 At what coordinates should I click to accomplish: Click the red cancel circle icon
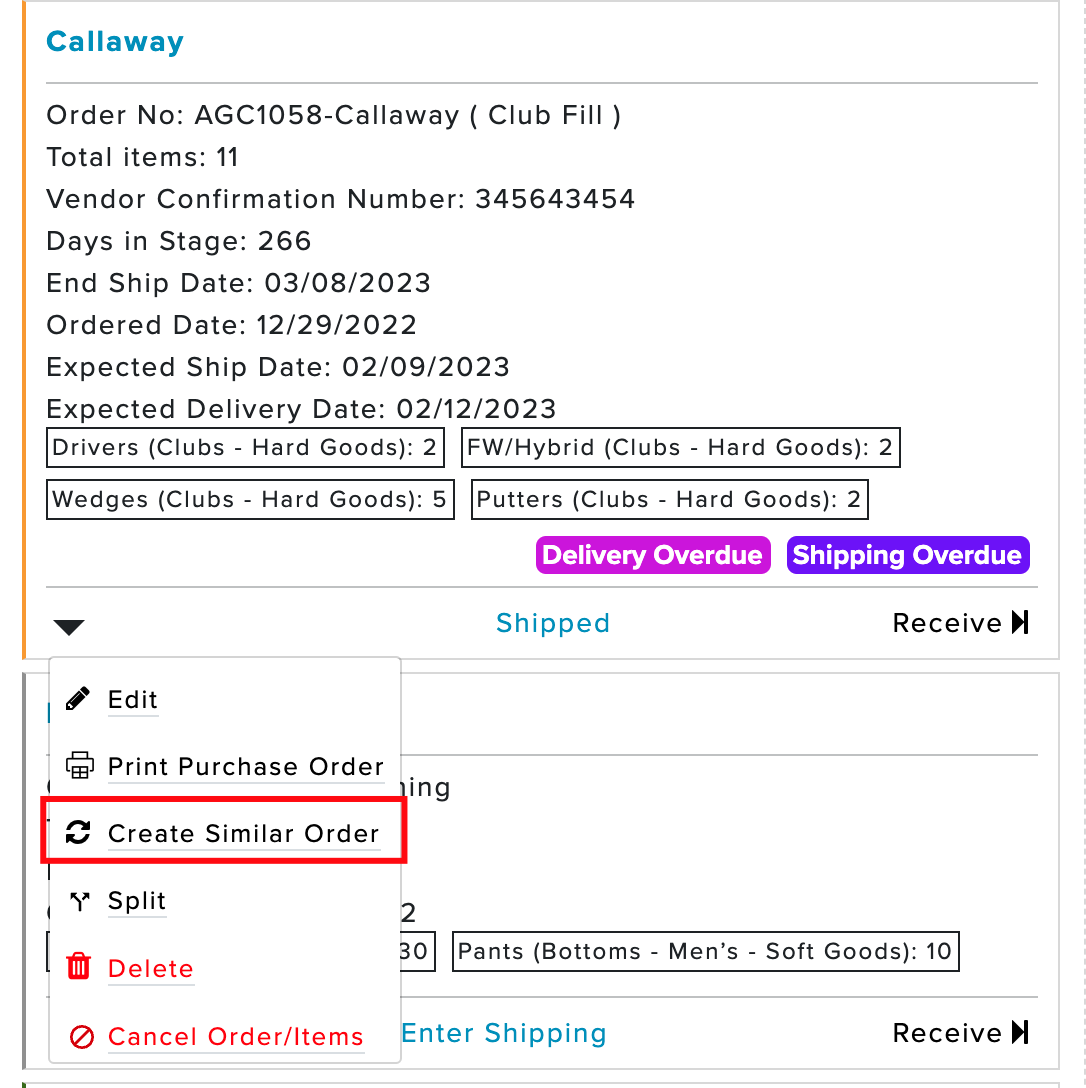[x=81, y=1037]
